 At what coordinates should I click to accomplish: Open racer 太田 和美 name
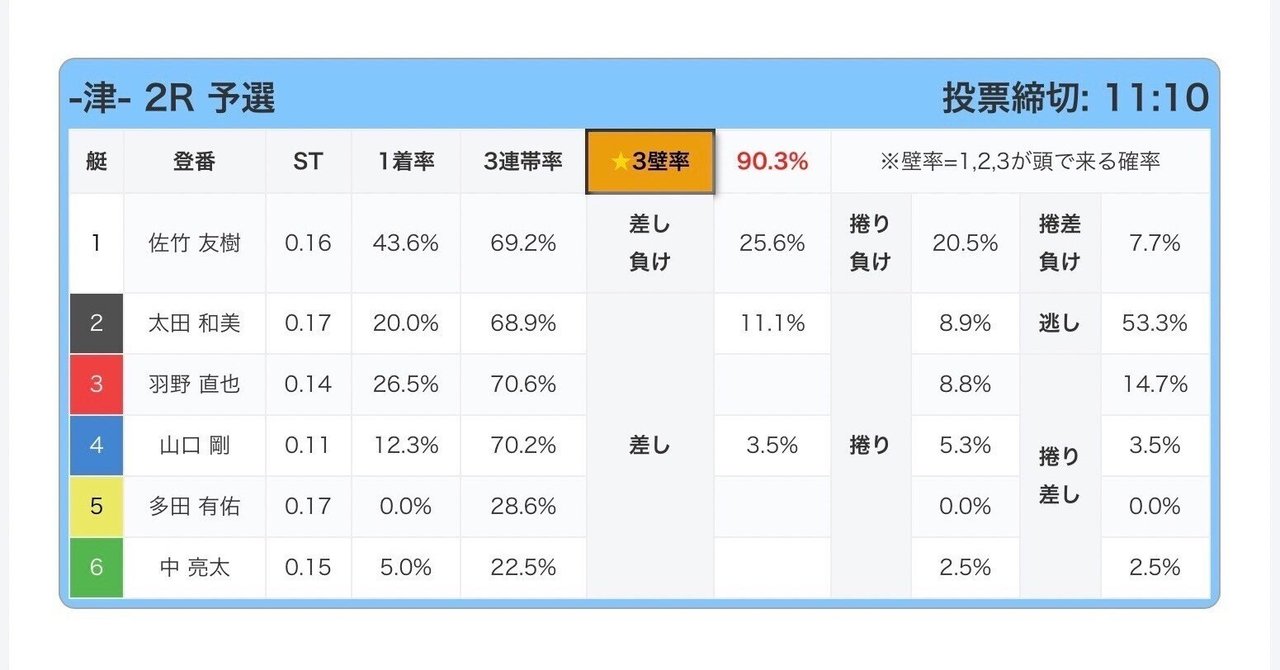coord(194,323)
